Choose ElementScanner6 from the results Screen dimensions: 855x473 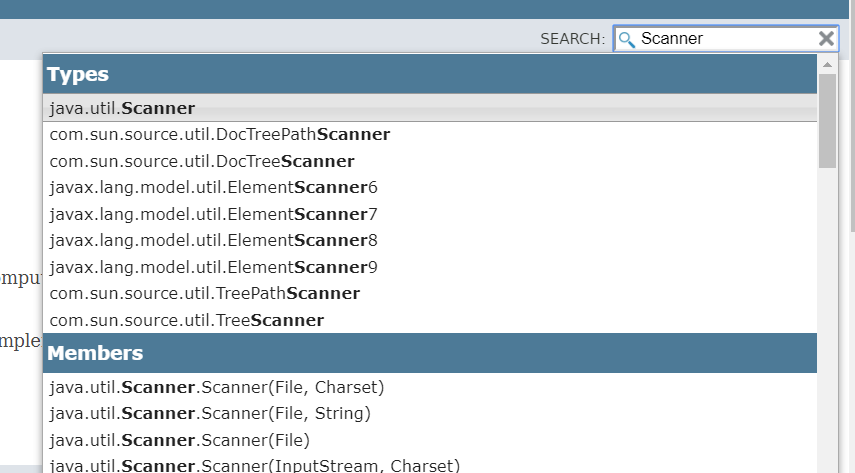pyautogui.click(x=430, y=187)
